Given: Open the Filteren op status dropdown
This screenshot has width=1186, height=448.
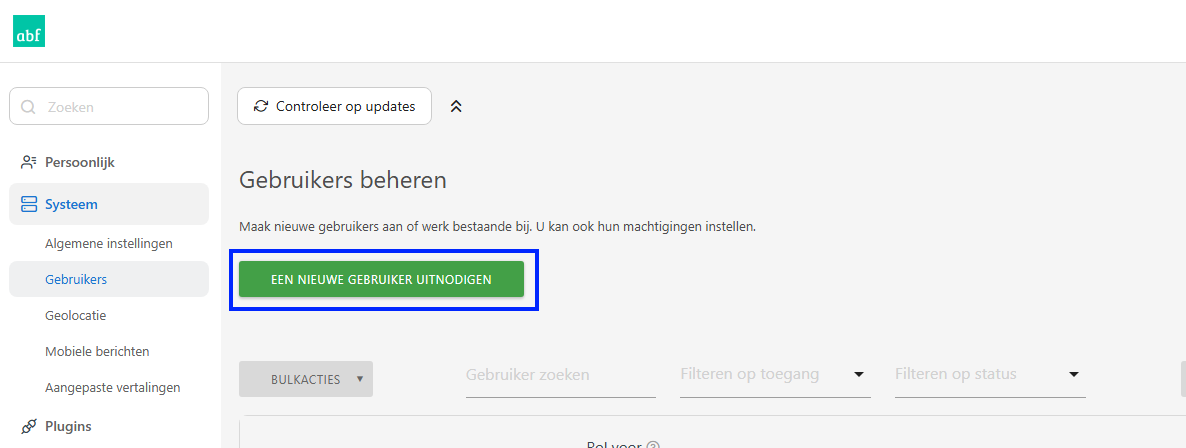Looking at the screenshot, I should [x=990, y=375].
